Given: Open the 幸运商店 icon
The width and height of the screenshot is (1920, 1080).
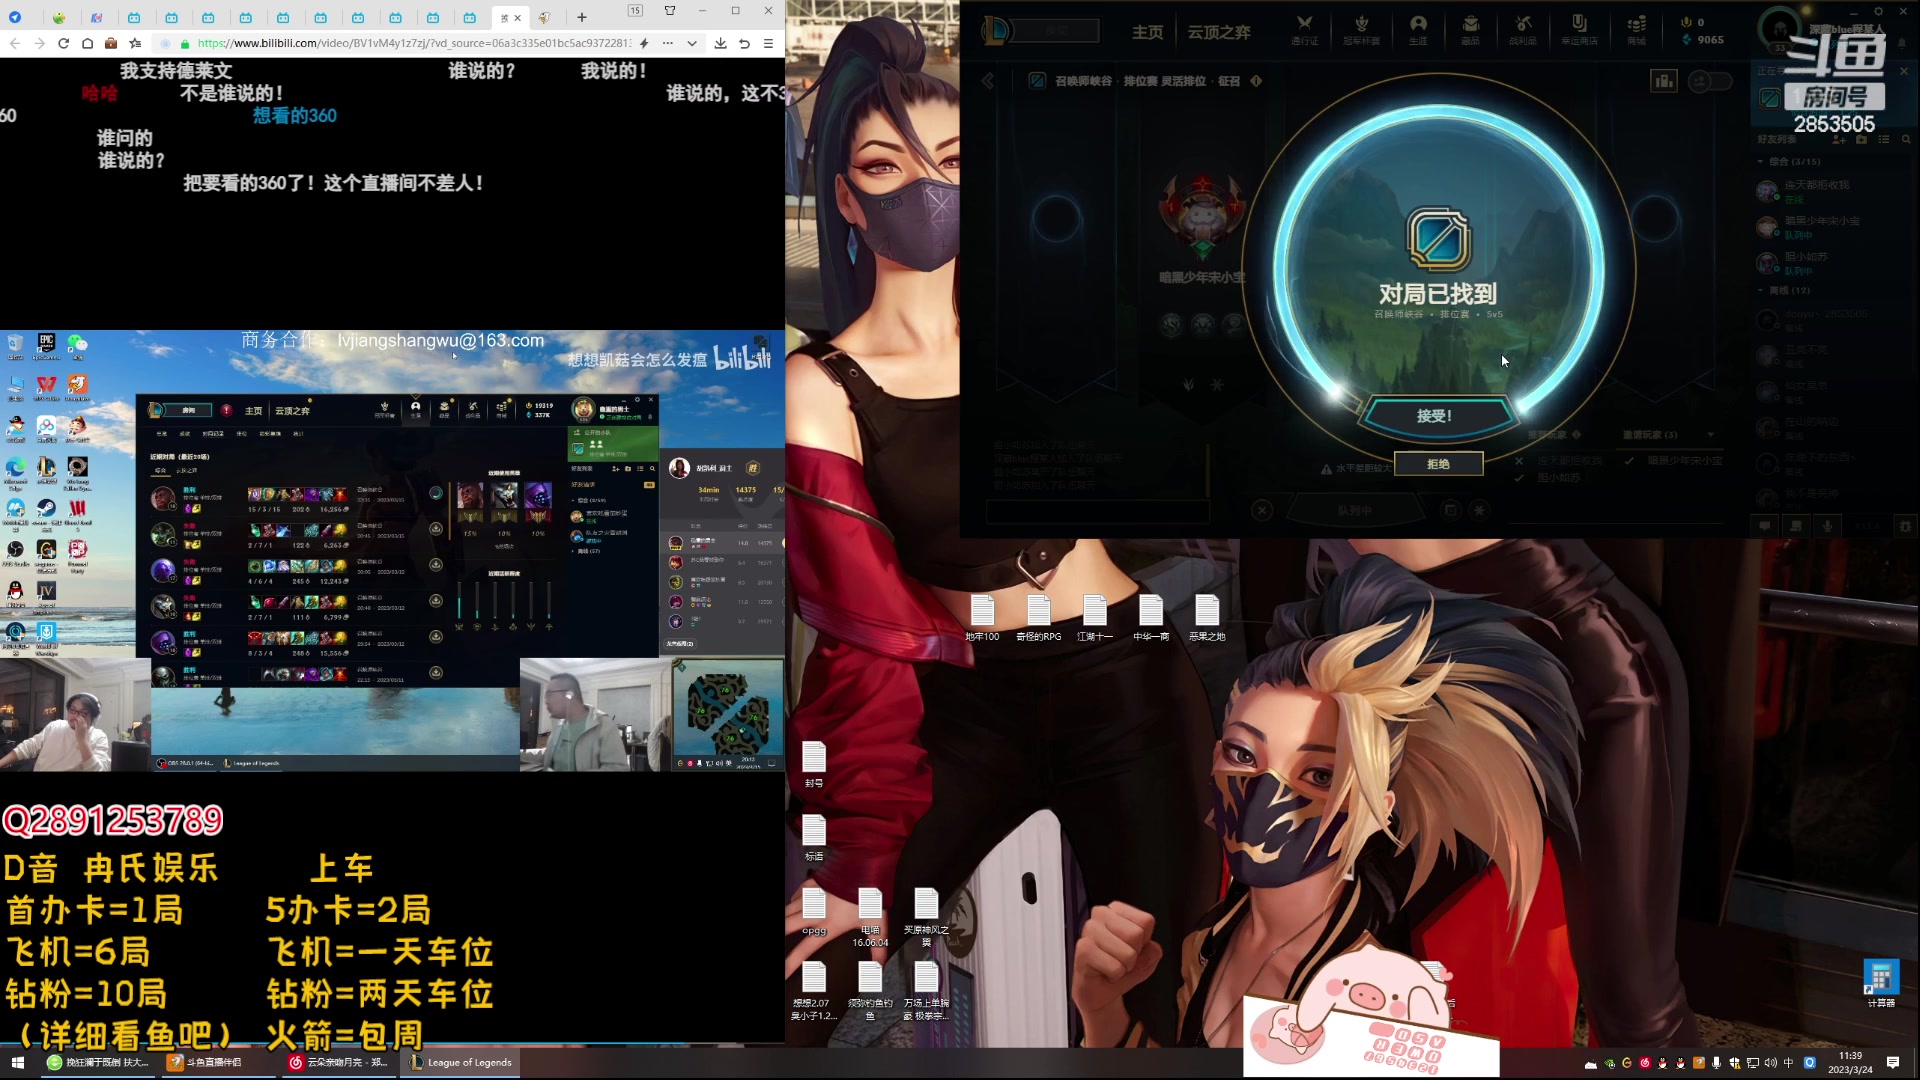Looking at the screenshot, I should (1579, 30).
